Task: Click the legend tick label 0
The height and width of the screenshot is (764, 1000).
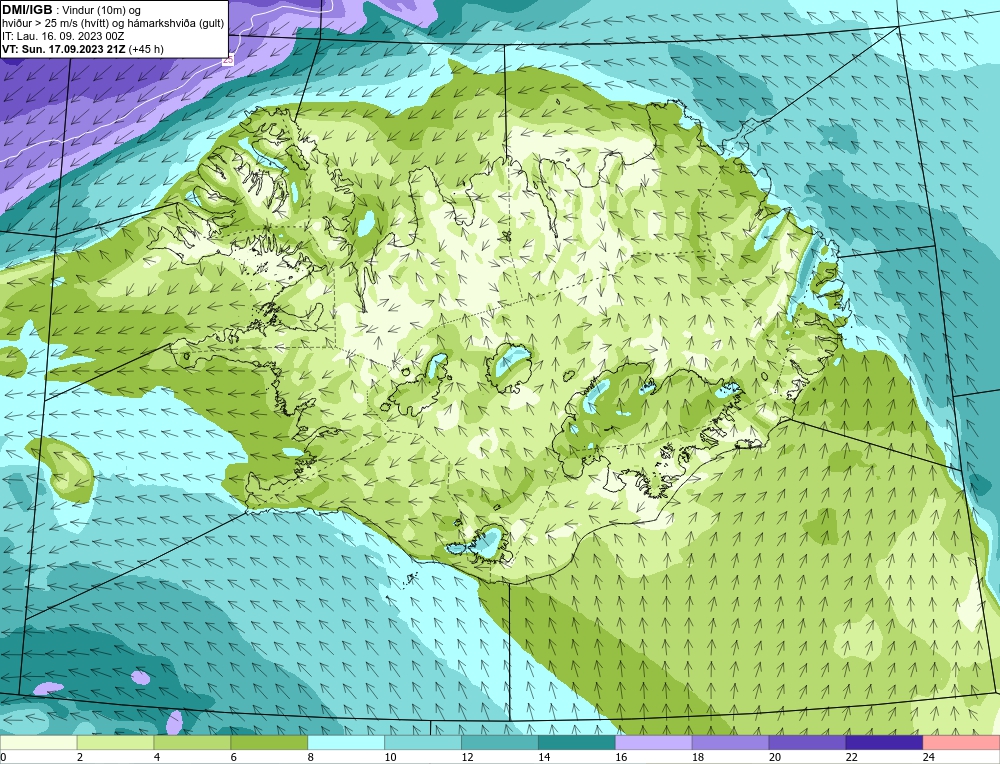Action: click(3, 757)
